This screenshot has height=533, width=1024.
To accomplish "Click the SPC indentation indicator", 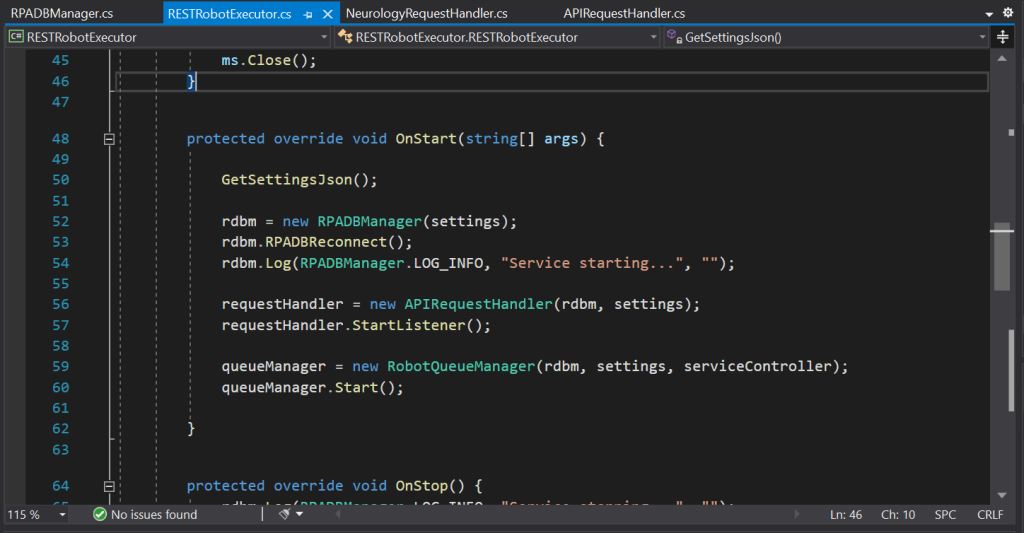I will coord(945,515).
